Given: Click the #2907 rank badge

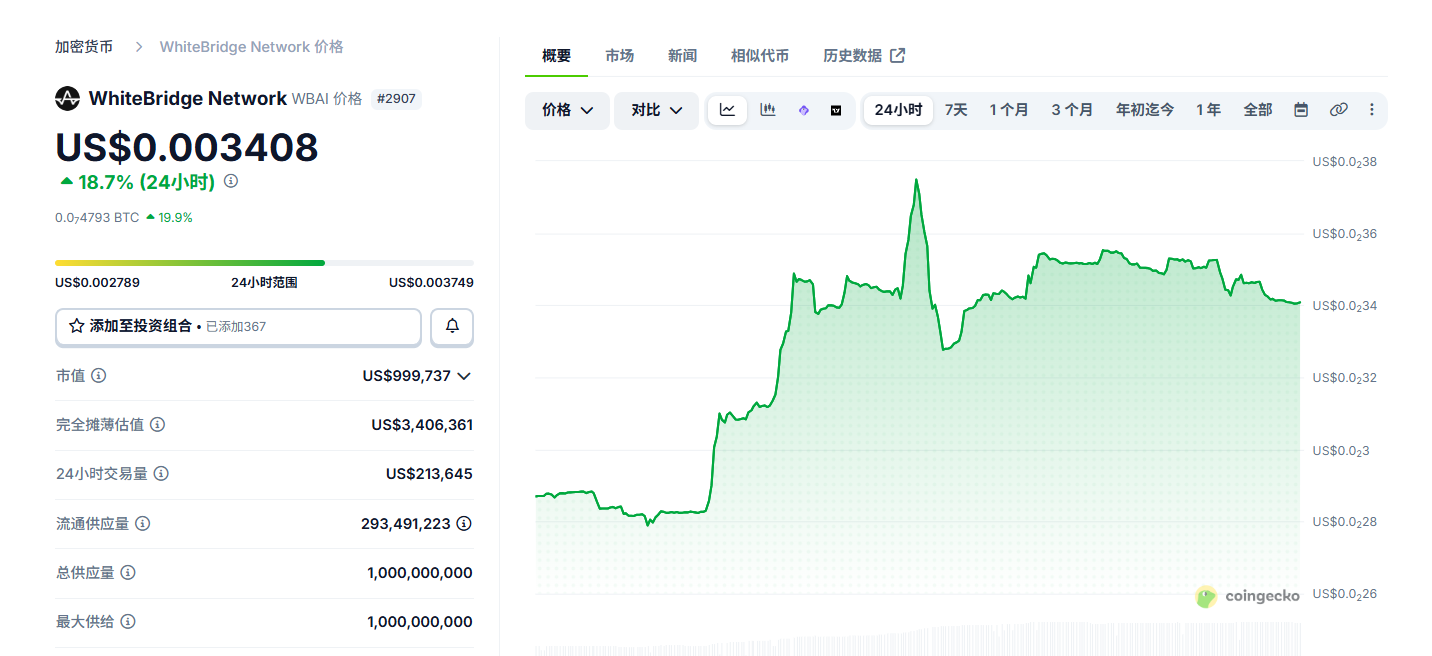Looking at the screenshot, I should click(x=396, y=99).
